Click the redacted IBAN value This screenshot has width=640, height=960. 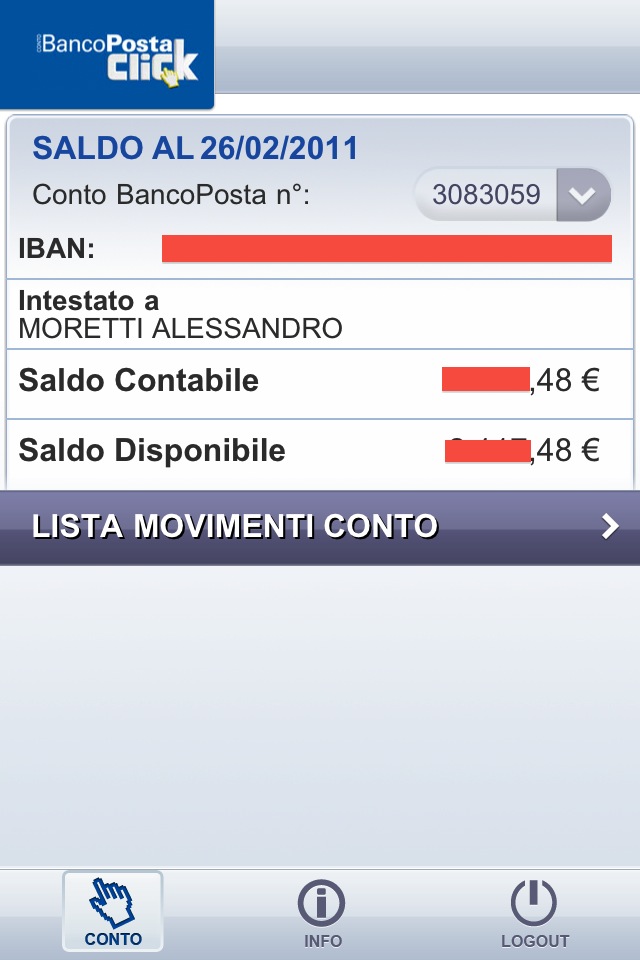386,249
